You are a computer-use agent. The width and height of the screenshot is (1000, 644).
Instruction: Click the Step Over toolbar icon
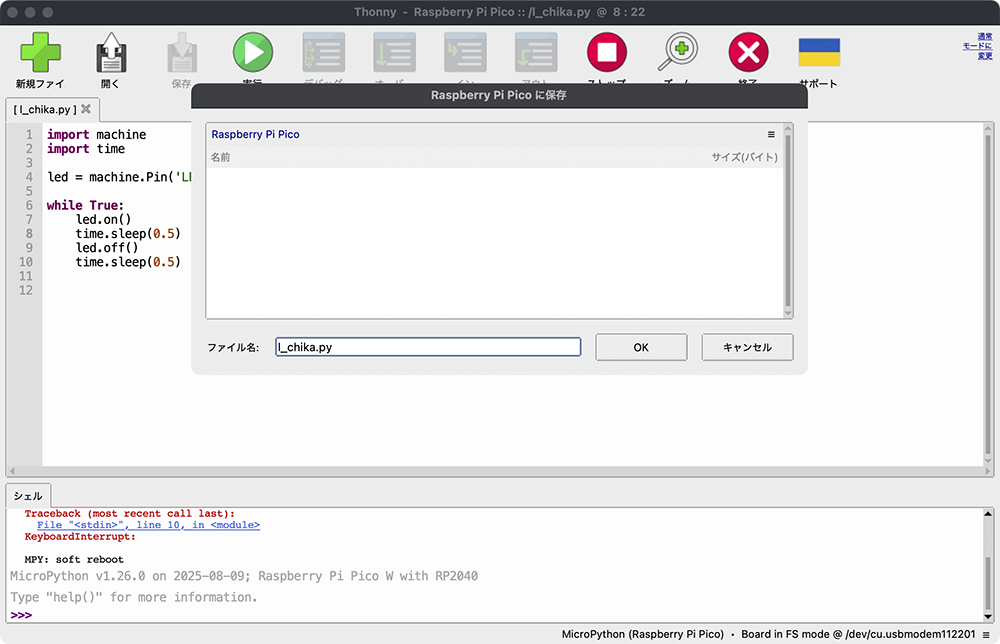[394, 52]
